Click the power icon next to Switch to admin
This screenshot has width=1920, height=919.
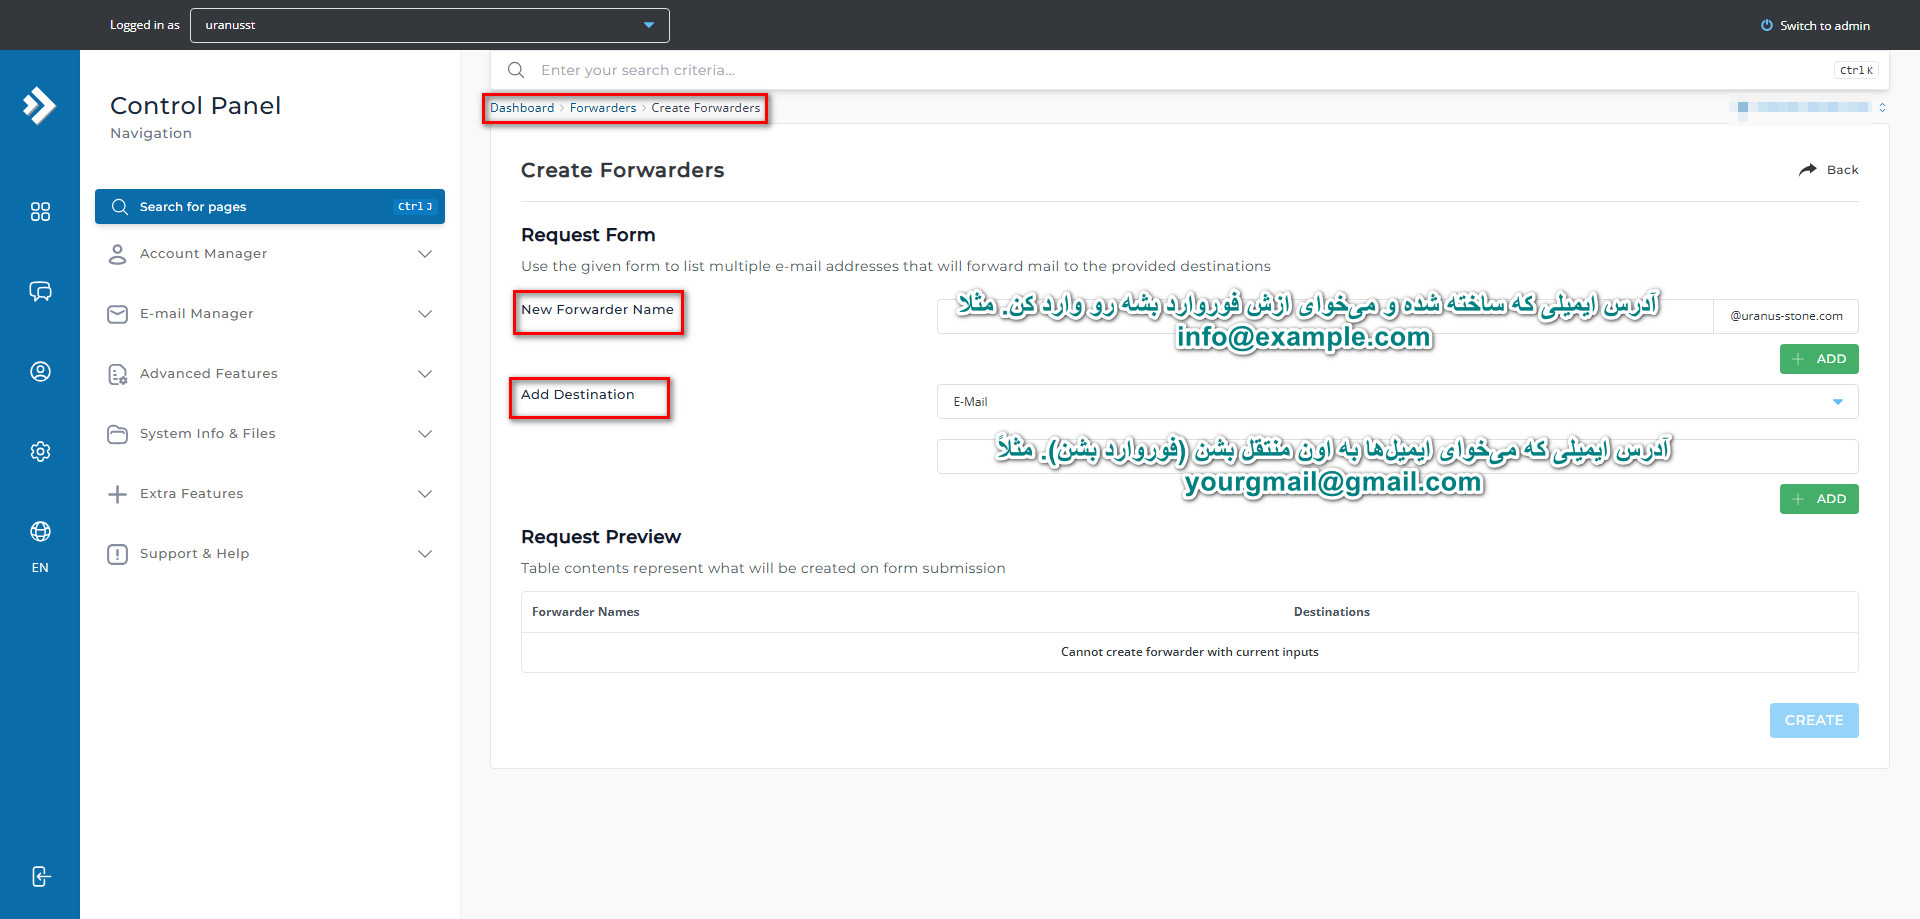coord(1766,25)
